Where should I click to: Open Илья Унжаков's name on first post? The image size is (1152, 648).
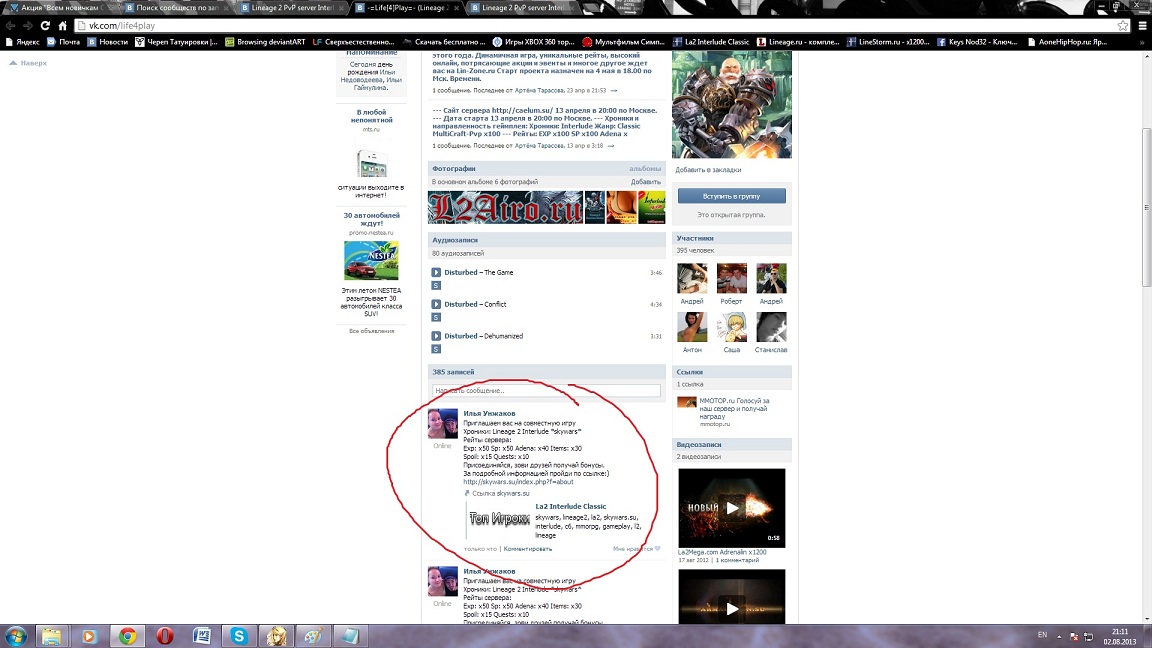(x=489, y=414)
